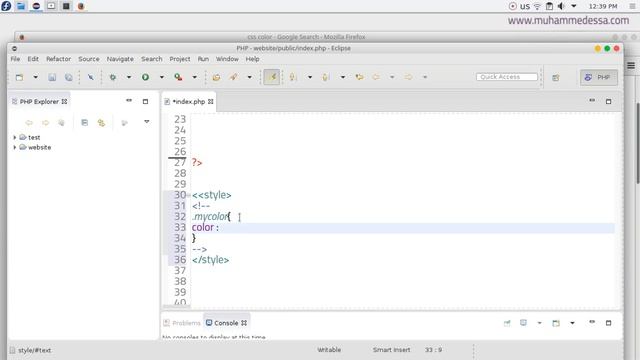The image size is (640, 360).
Task: Click PHP Explorer Forward navigation arrow
Action: [45, 122]
